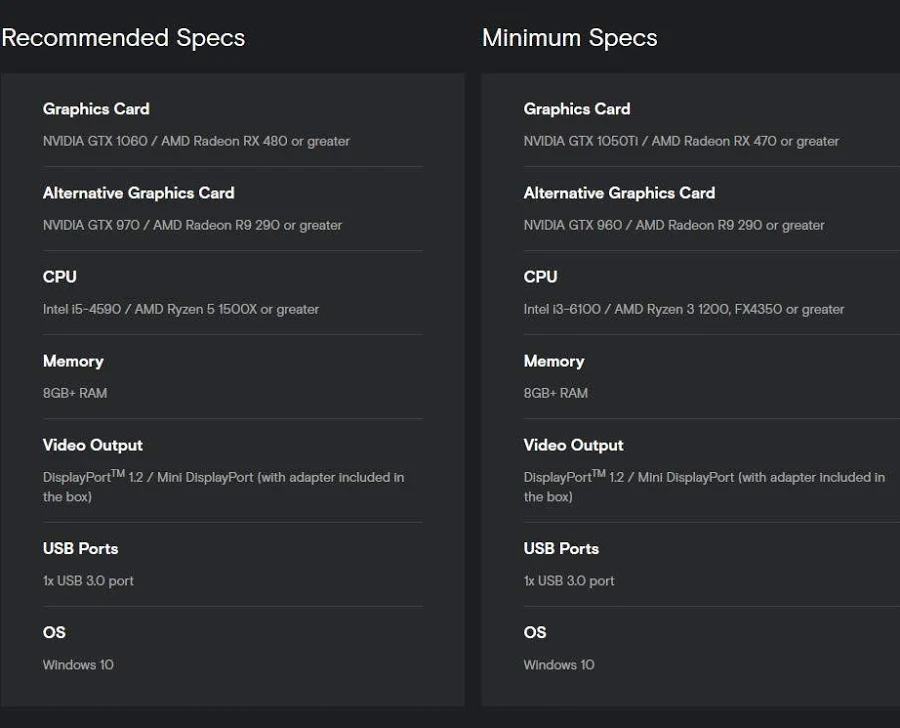Click Windows 10 text under Recommended Specs
The height and width of the screenshot is (728, 900).
(78, 664)
